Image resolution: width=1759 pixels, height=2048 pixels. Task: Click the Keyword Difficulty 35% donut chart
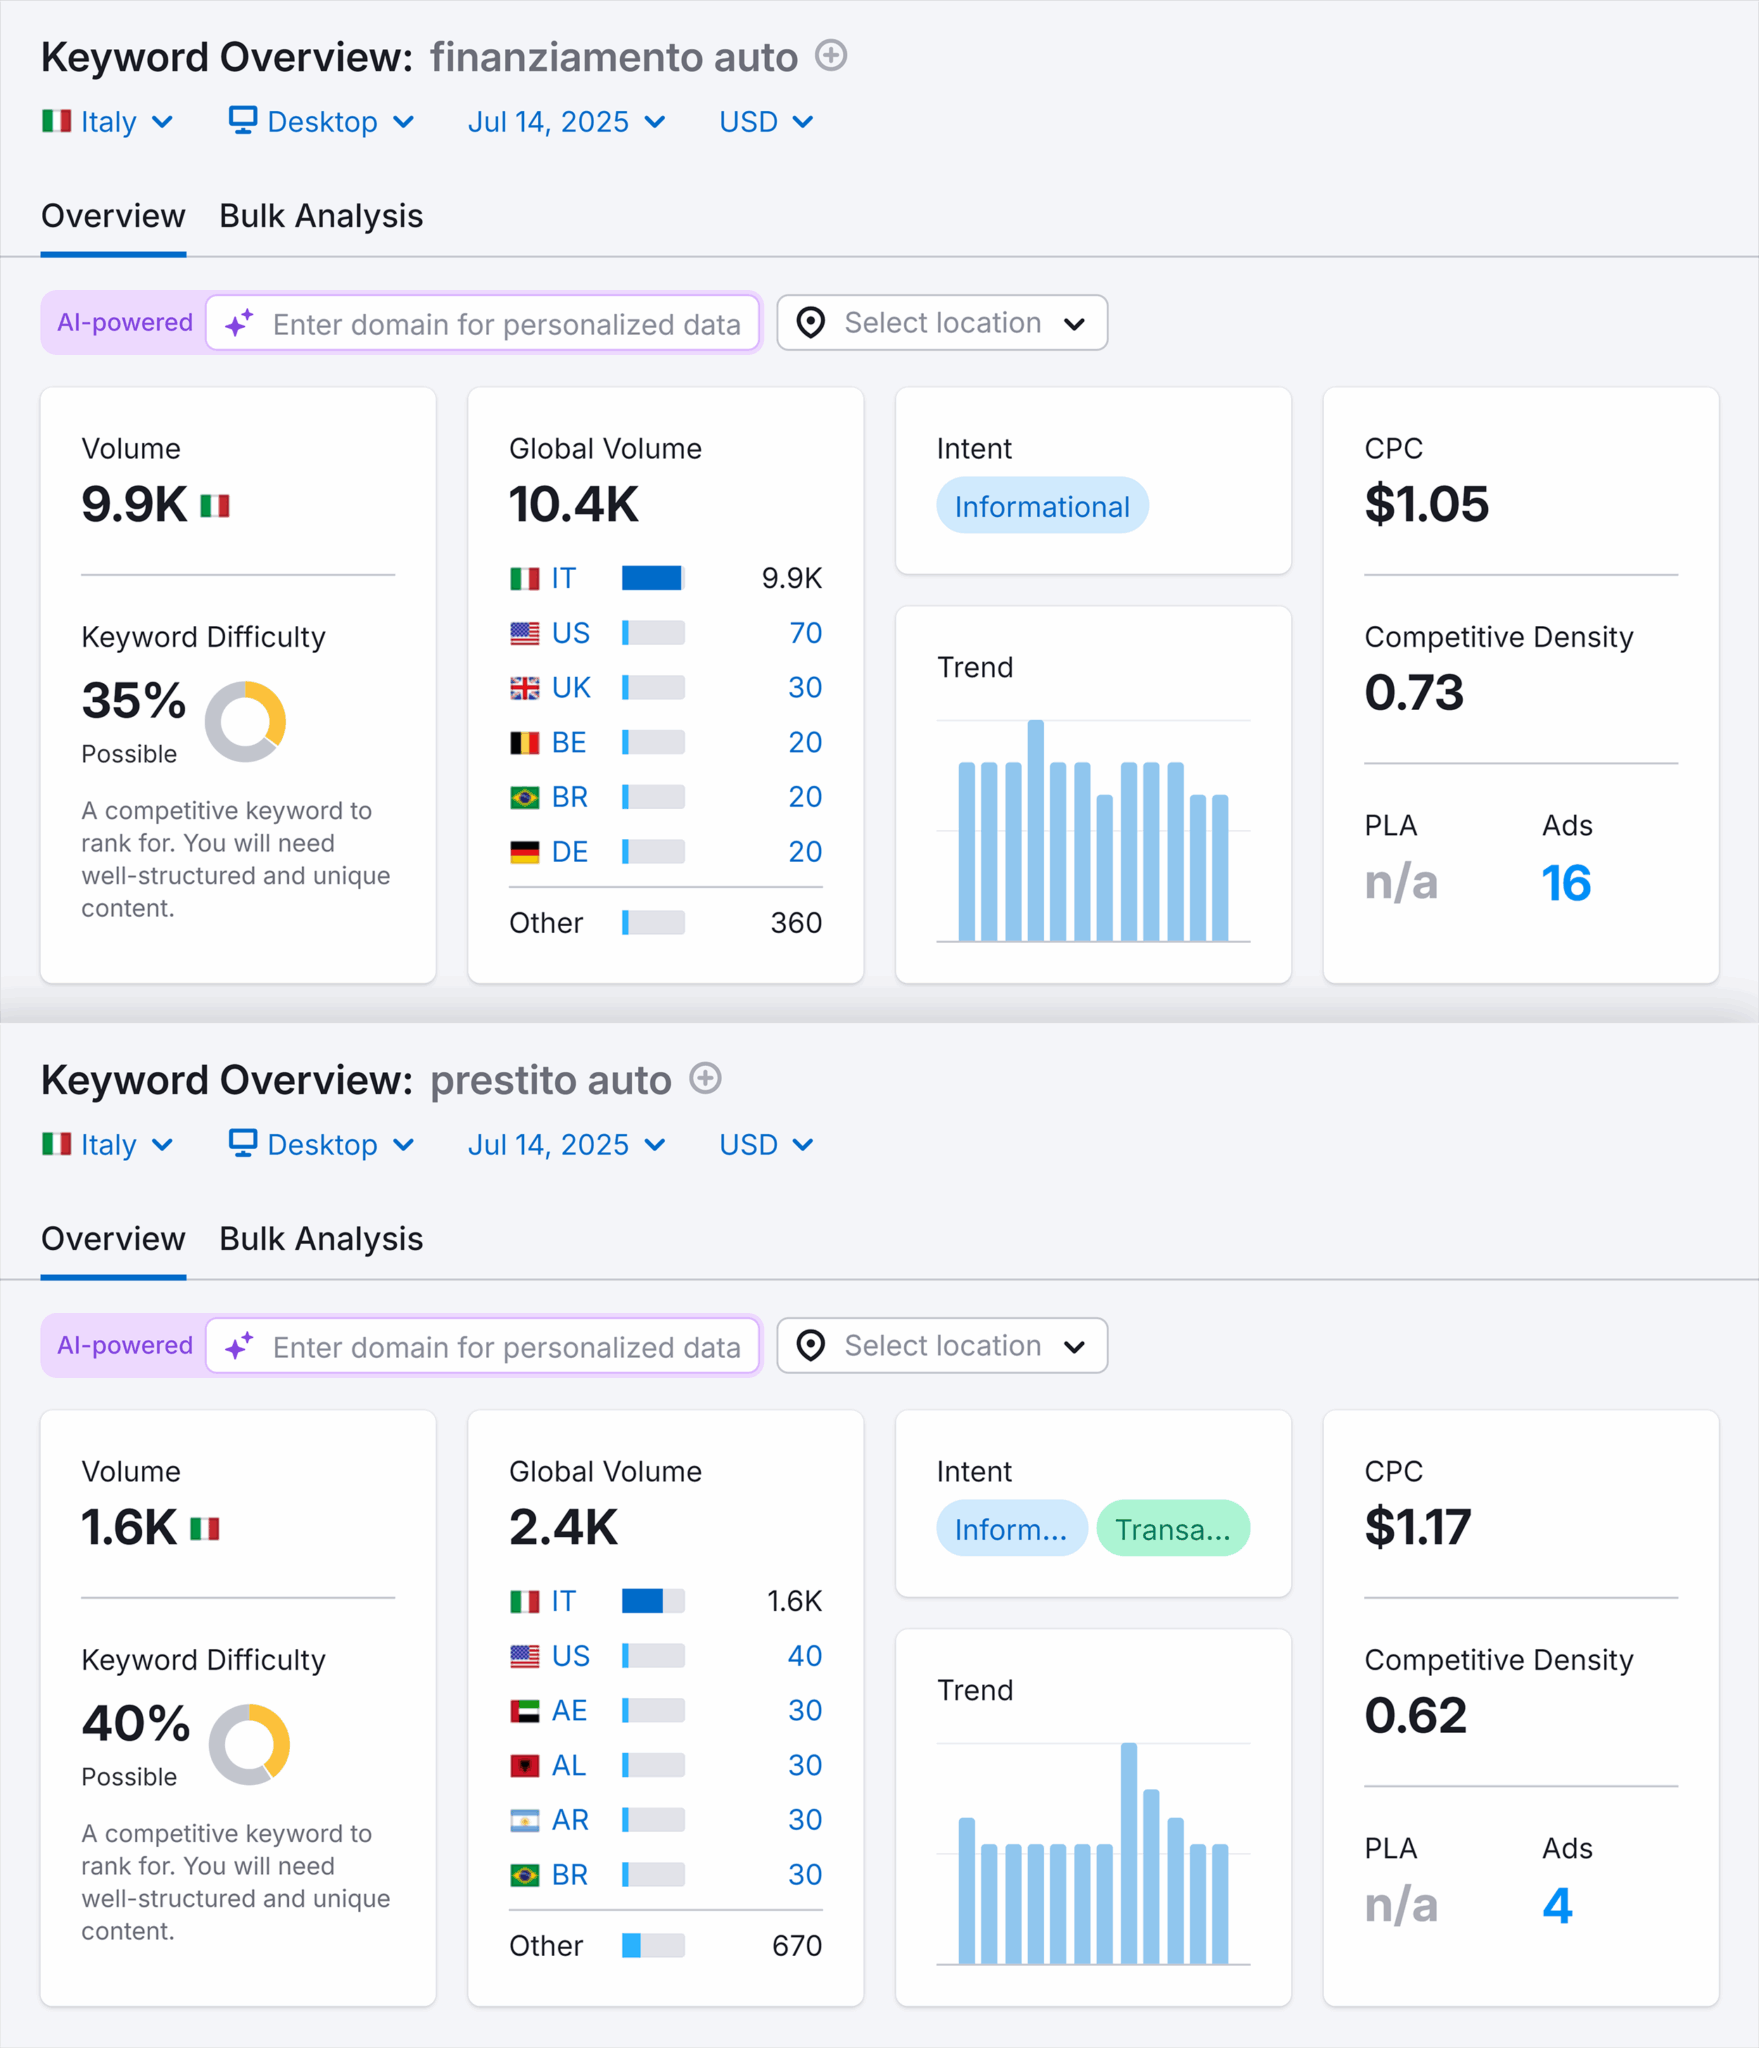point(245,721)
